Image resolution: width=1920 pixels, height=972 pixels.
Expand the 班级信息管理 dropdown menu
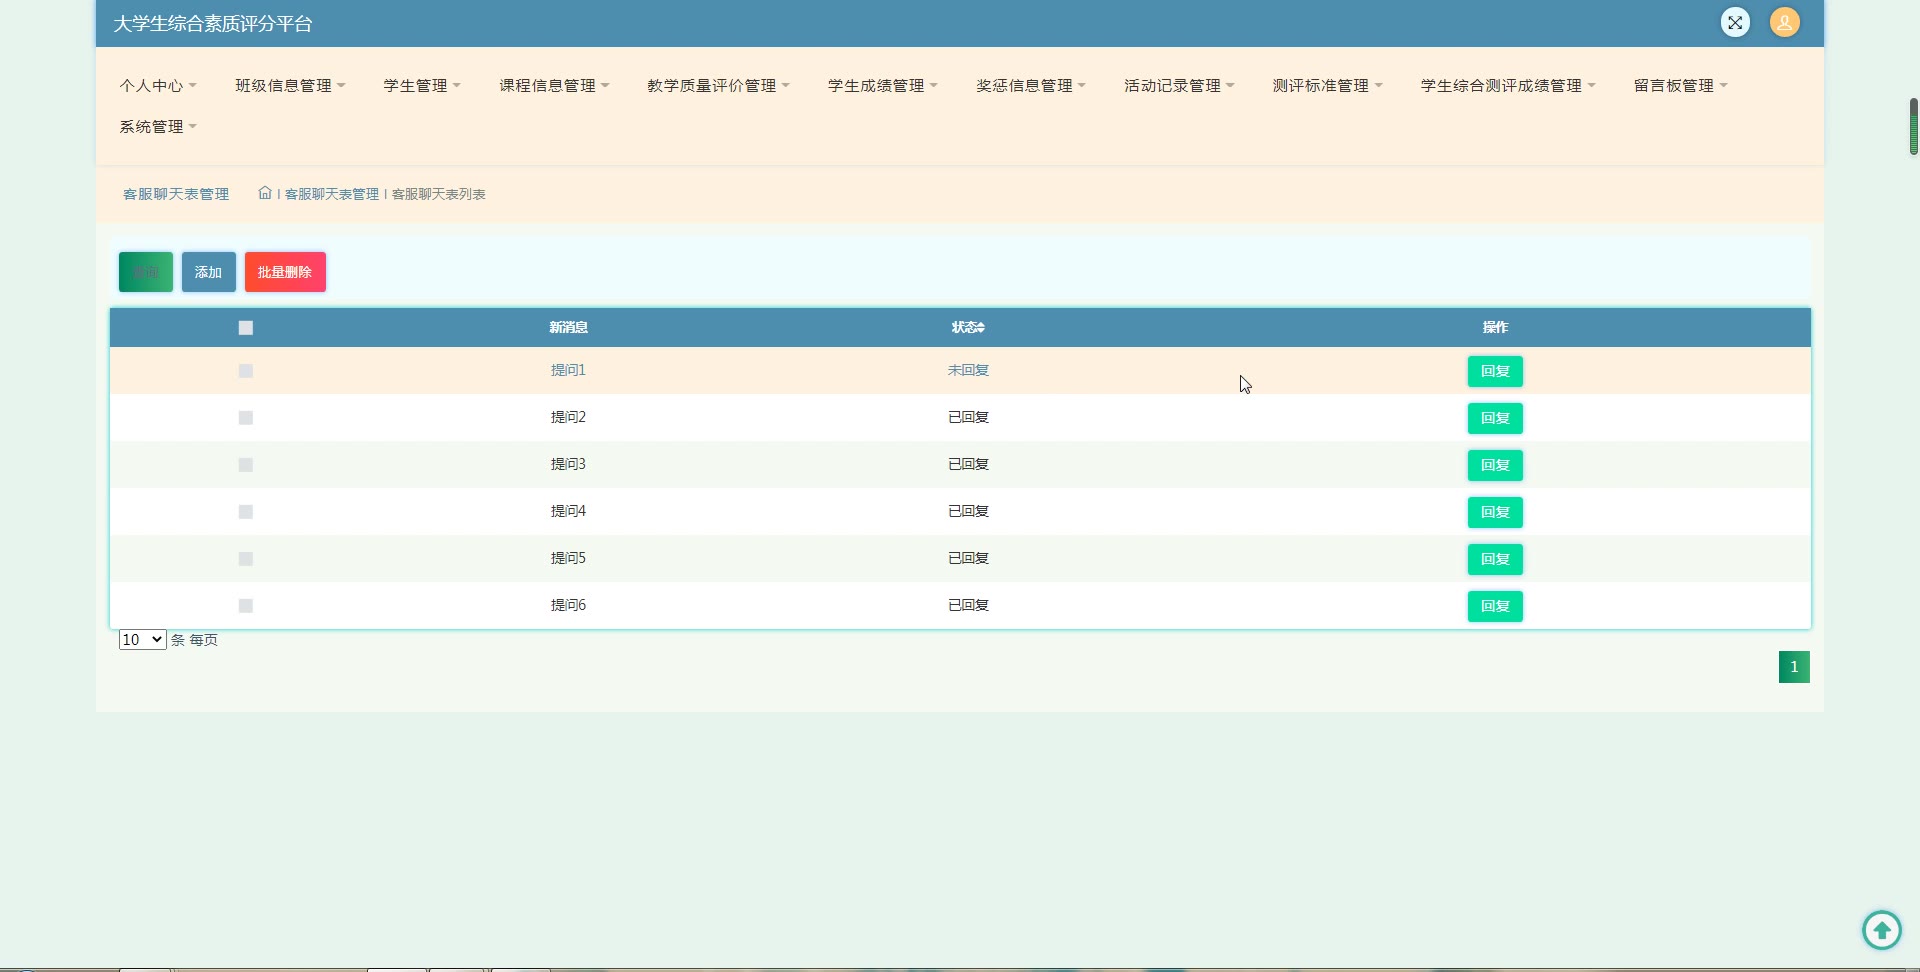pos(290,86)
